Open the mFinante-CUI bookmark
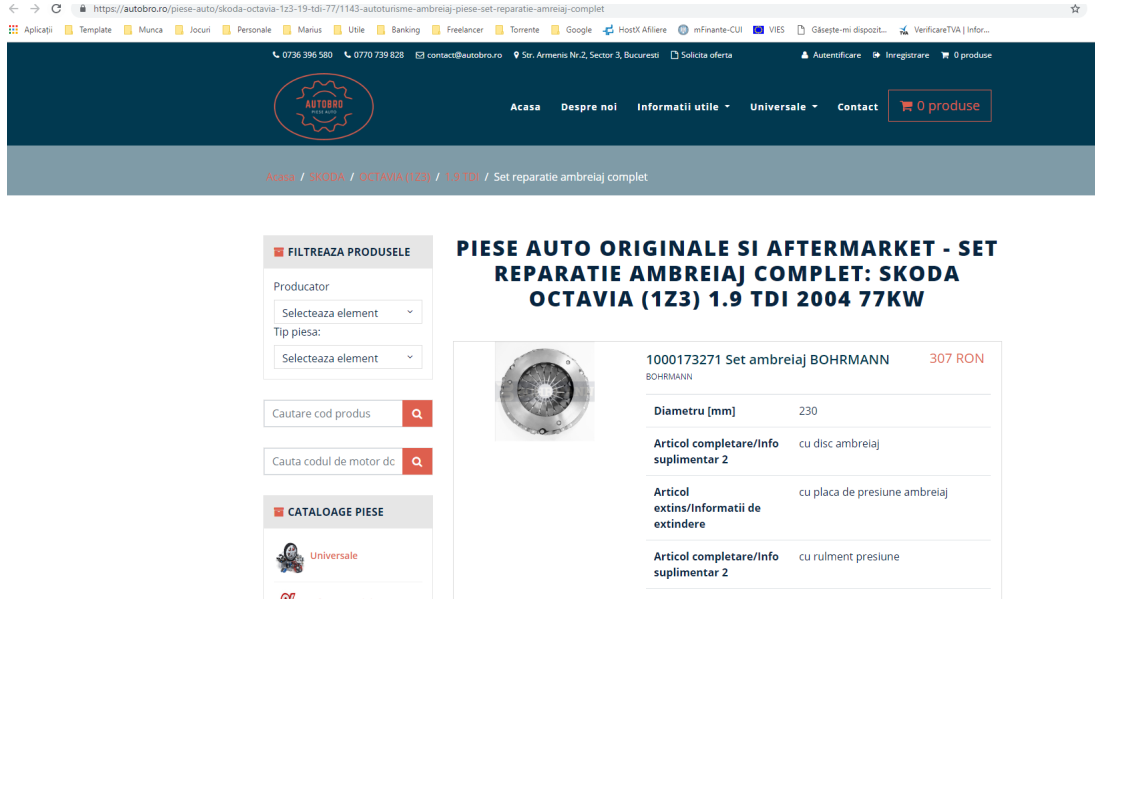 (x=710, y=30)
